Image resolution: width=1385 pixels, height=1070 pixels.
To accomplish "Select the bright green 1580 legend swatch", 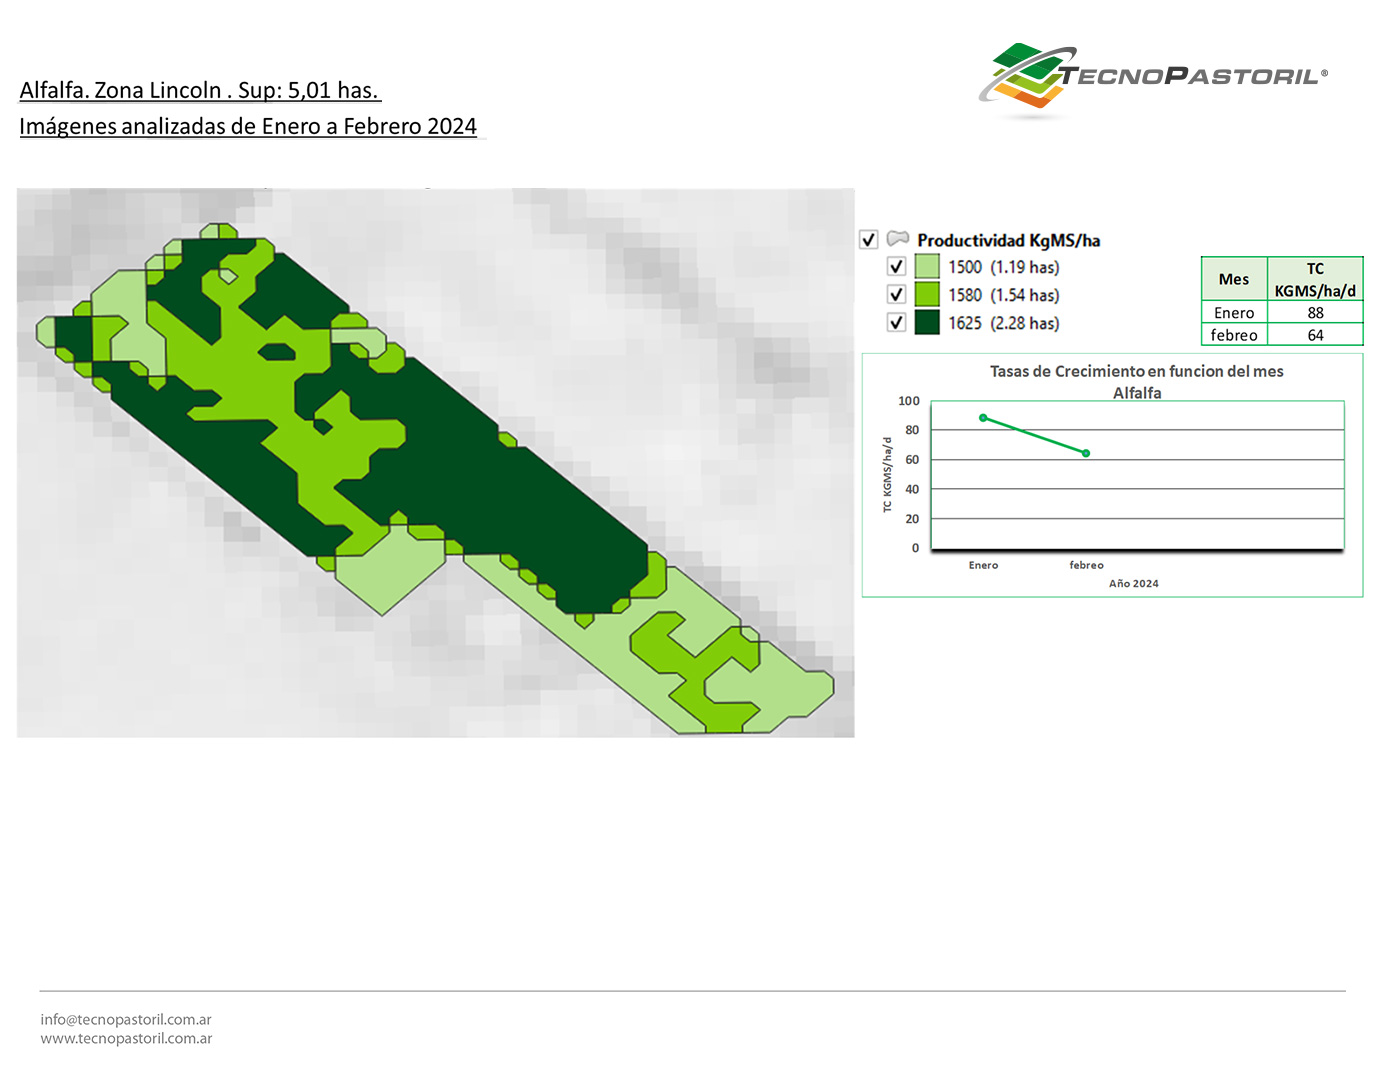I will (927, 295).
